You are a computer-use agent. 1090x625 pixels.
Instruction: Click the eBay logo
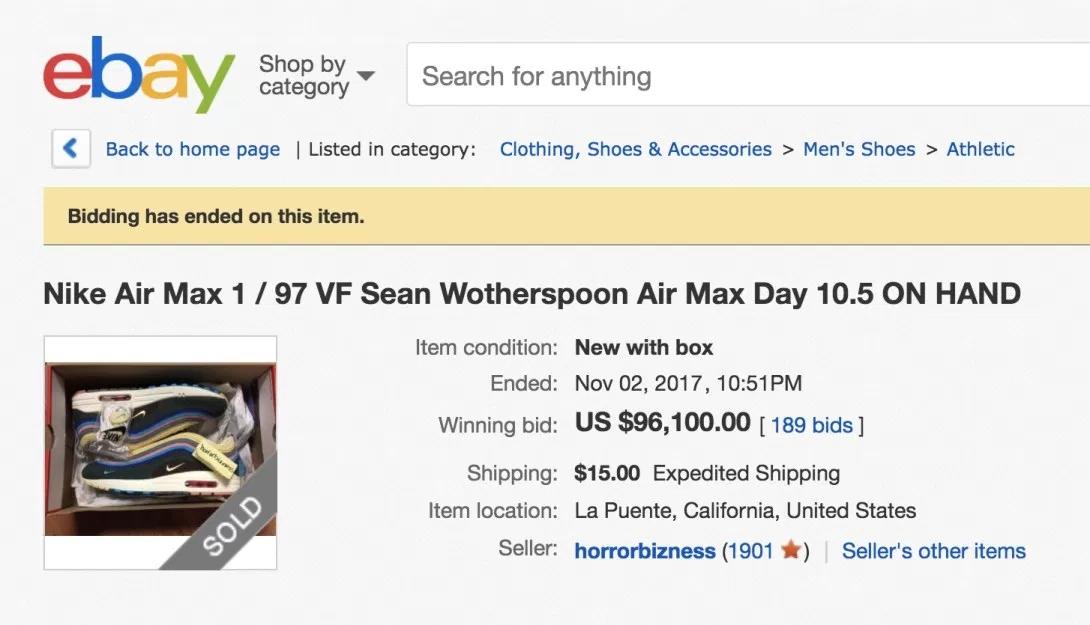click(138, 76)
